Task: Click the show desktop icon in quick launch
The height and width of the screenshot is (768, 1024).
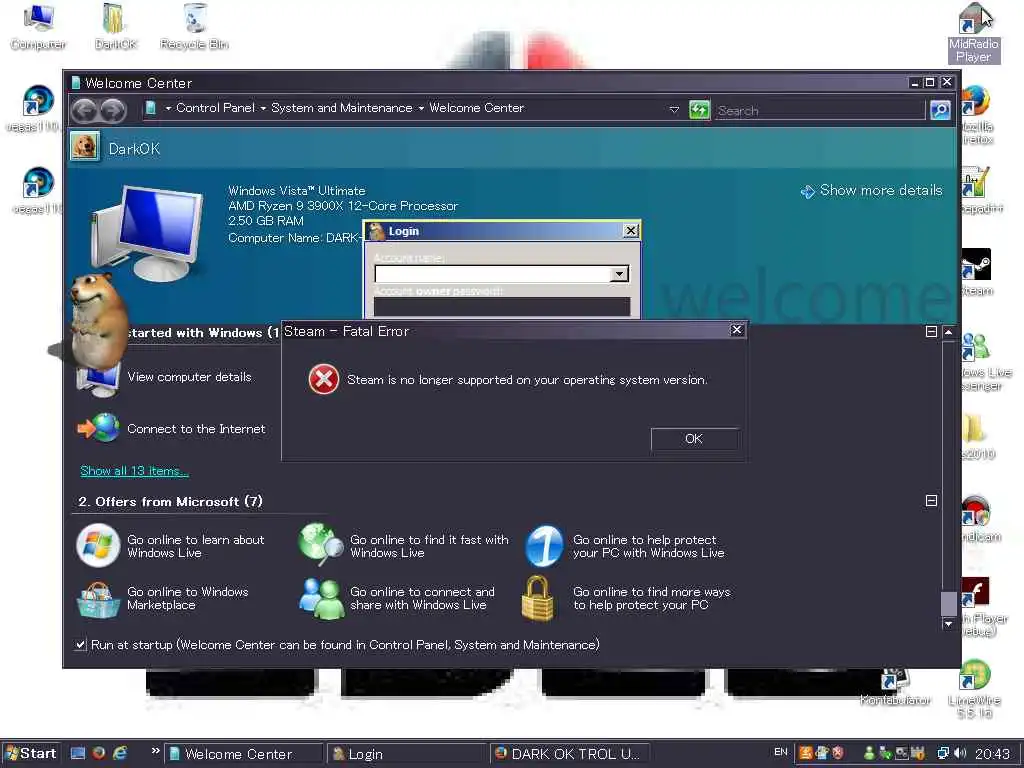Action: (x=78, y=753)
